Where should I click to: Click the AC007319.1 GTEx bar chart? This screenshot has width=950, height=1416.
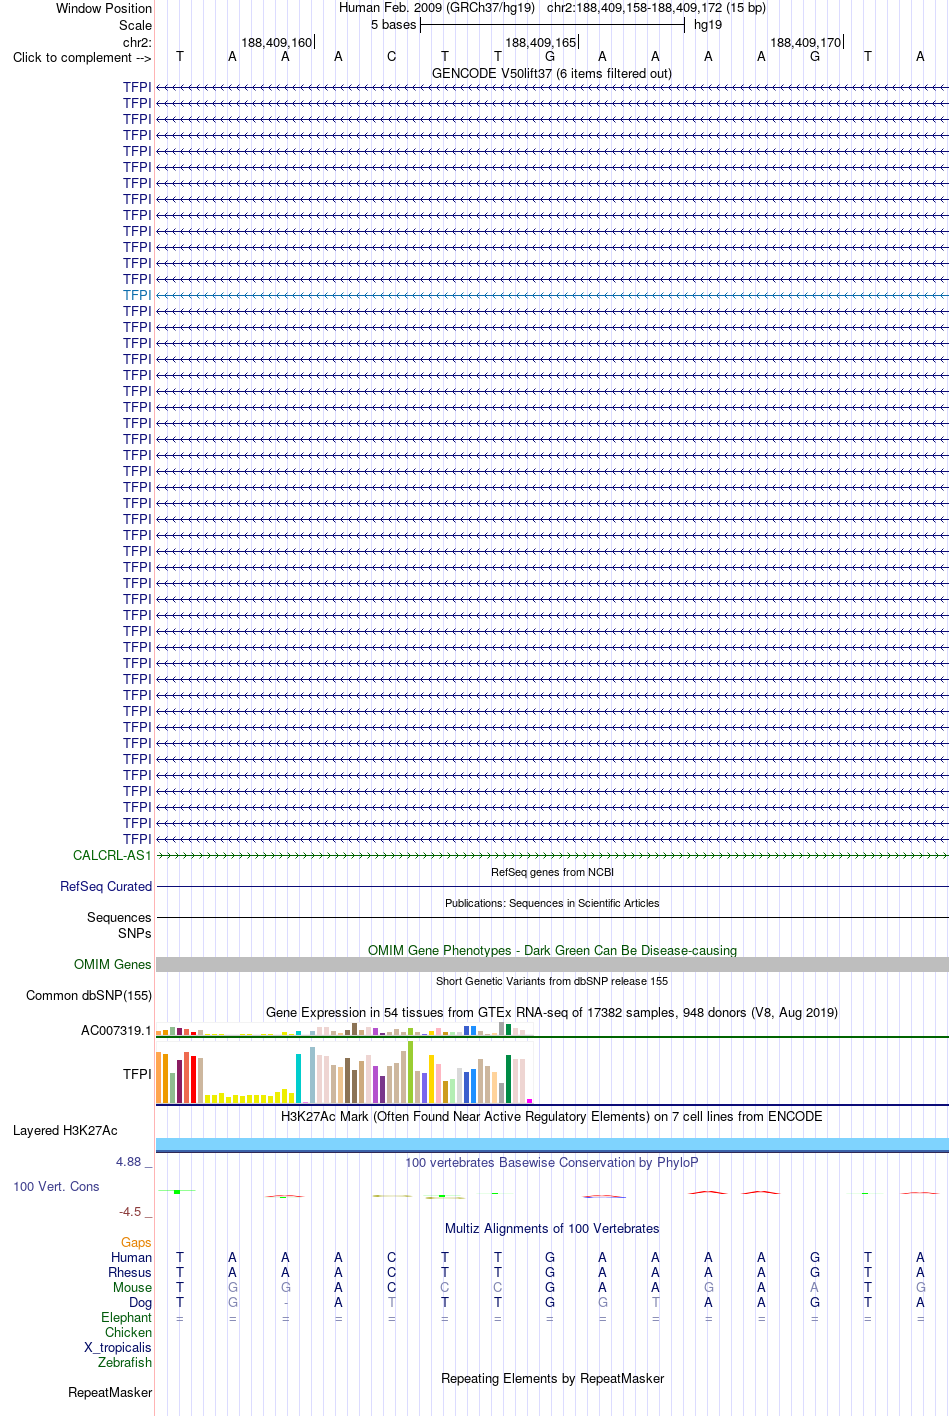344,1029
